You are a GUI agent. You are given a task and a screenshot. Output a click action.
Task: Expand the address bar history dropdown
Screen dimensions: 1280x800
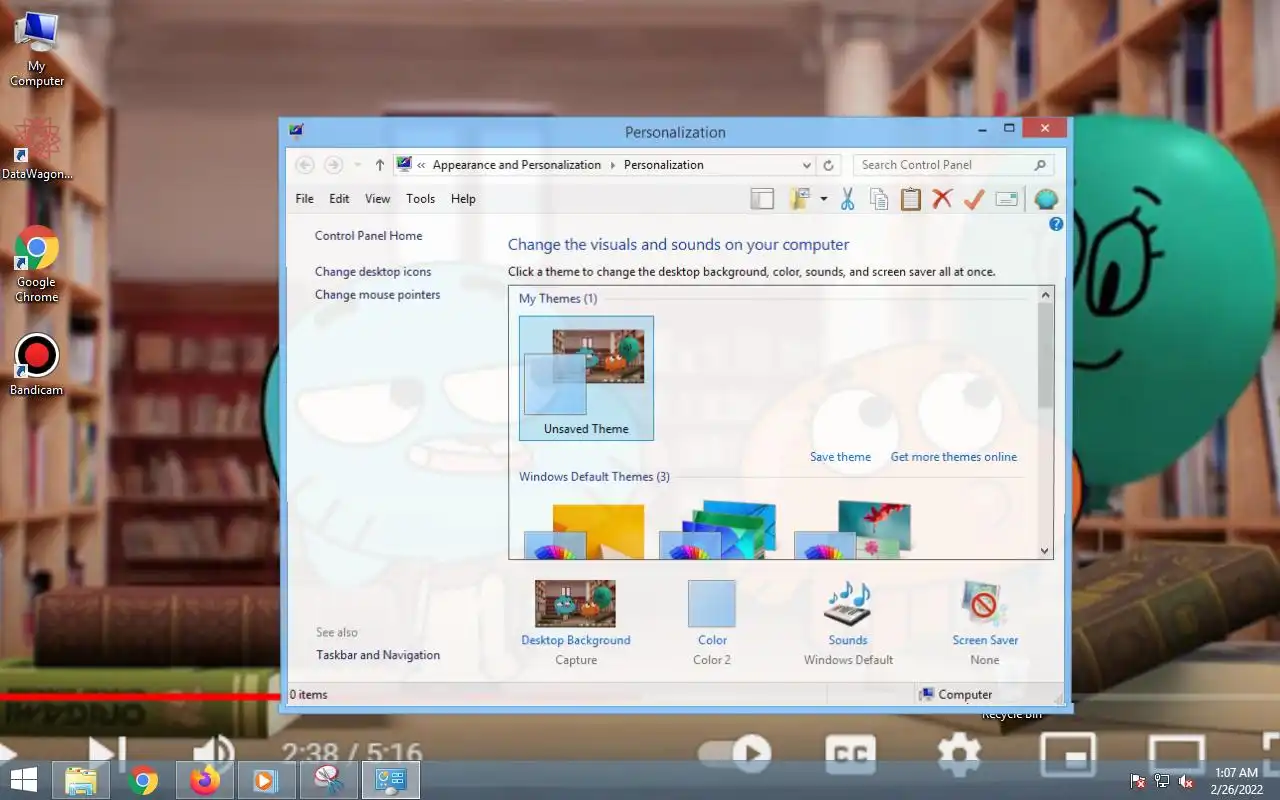807,165
